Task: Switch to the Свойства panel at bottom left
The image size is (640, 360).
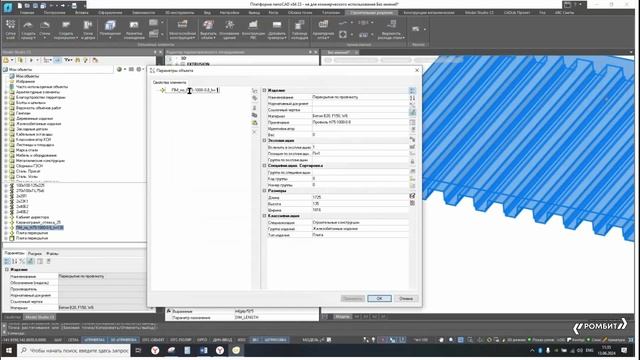Action: pos(12,317)
